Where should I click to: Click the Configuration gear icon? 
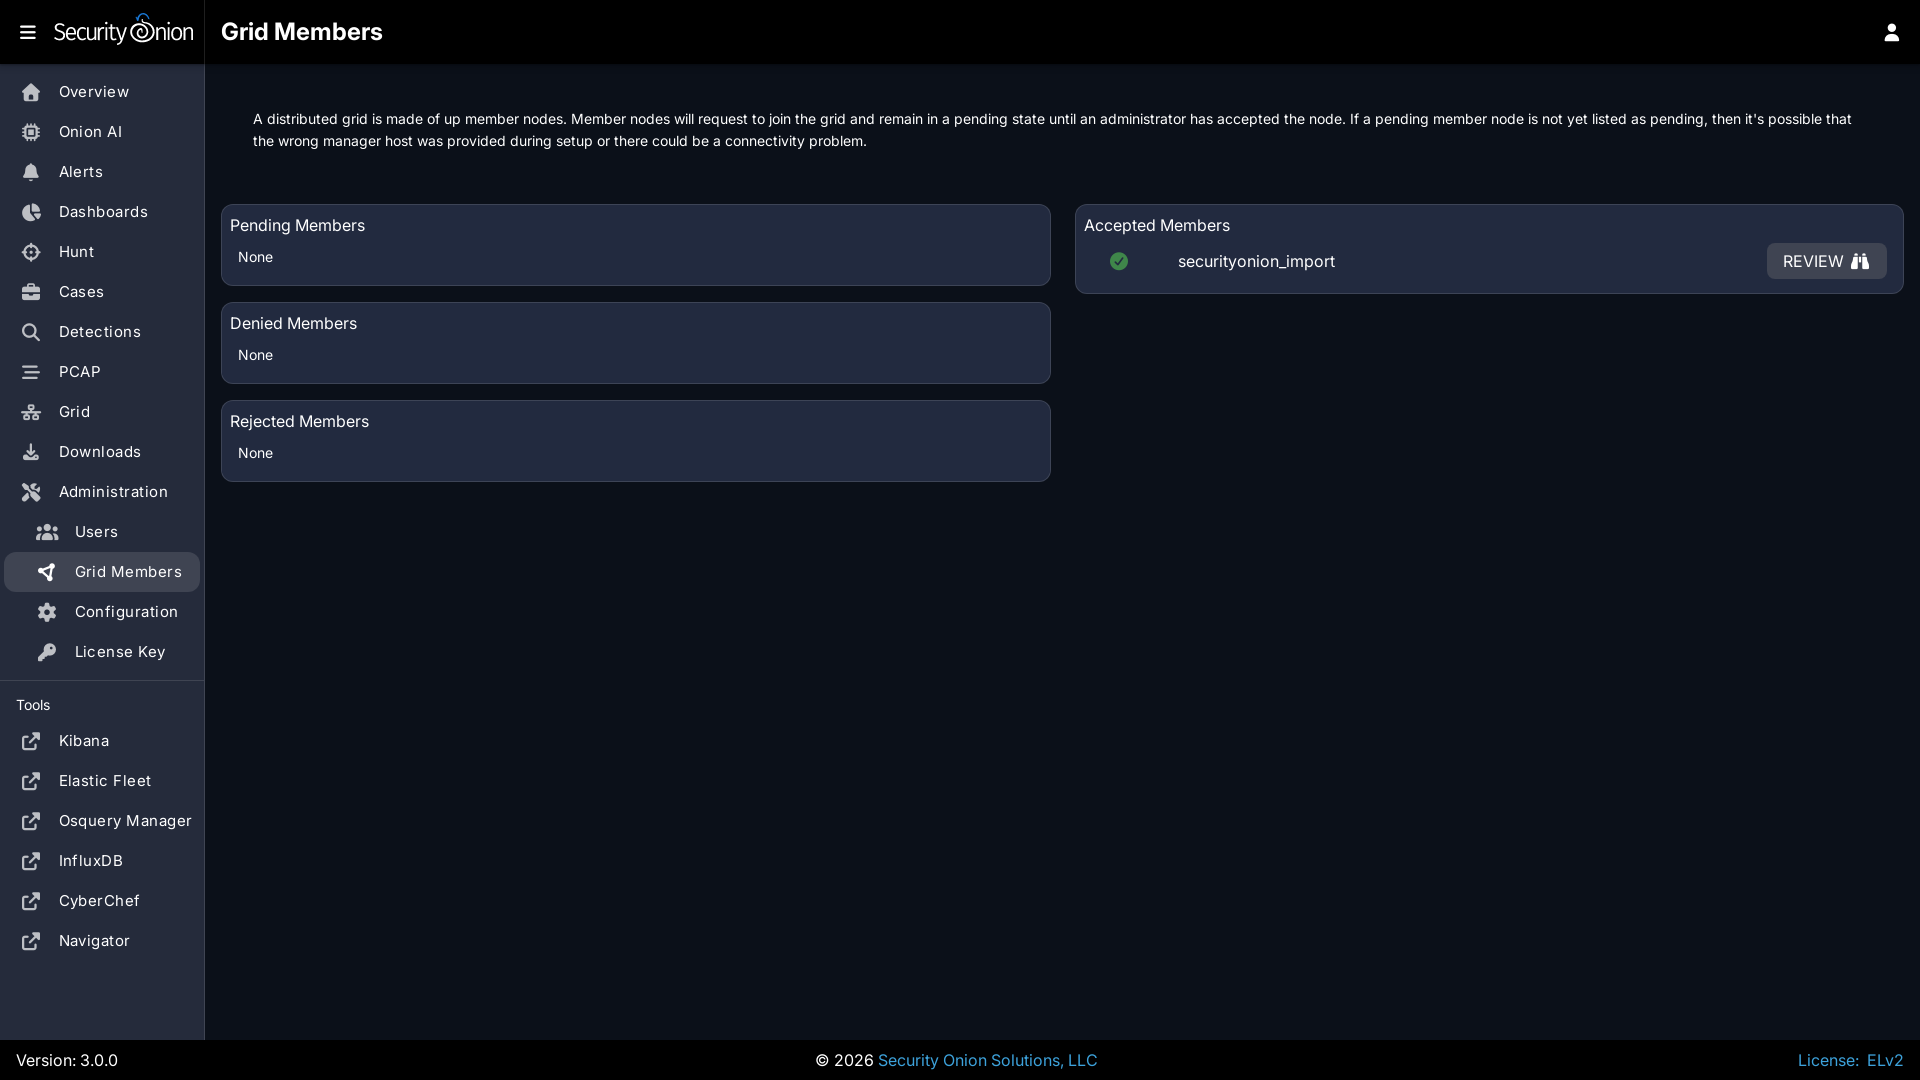47,612
